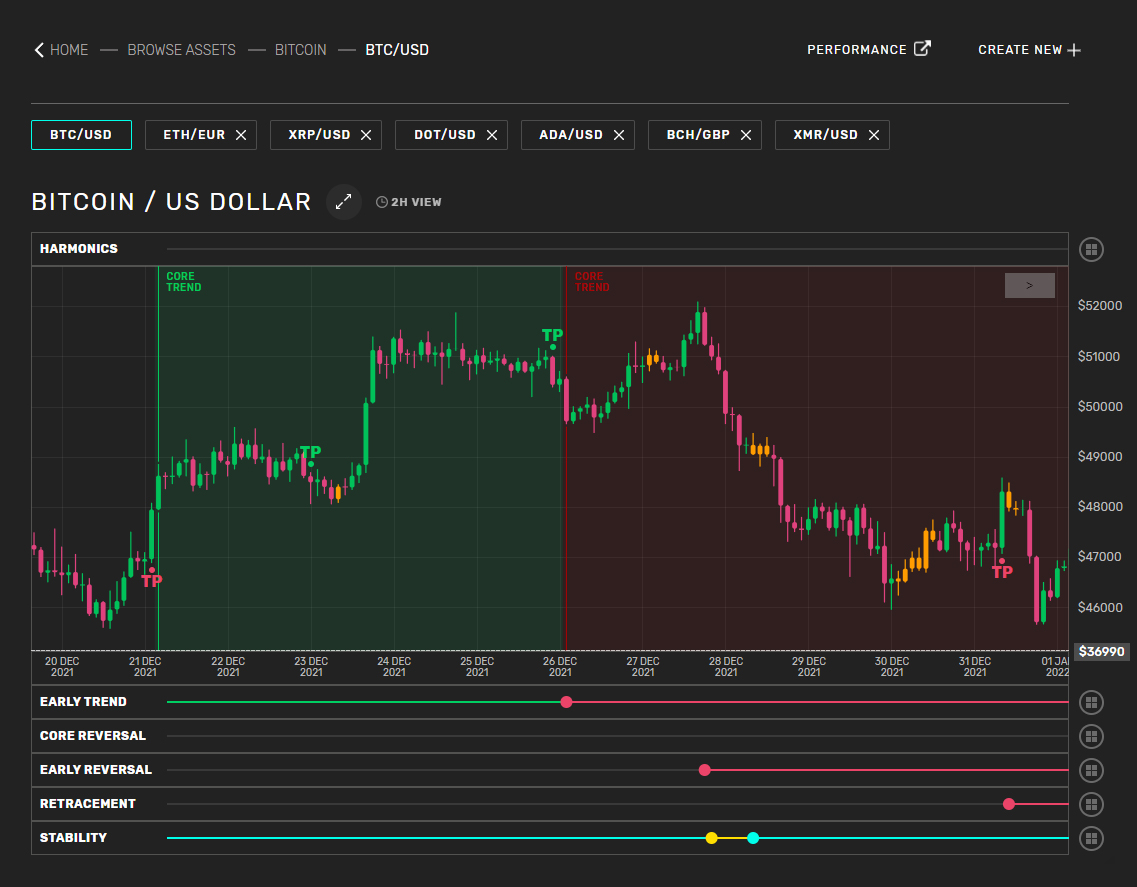Image resolution: width=1137 pixels, height=887 pixels.
Task: Click the chart scroll-right arrow button
Action: [1030, 286]
